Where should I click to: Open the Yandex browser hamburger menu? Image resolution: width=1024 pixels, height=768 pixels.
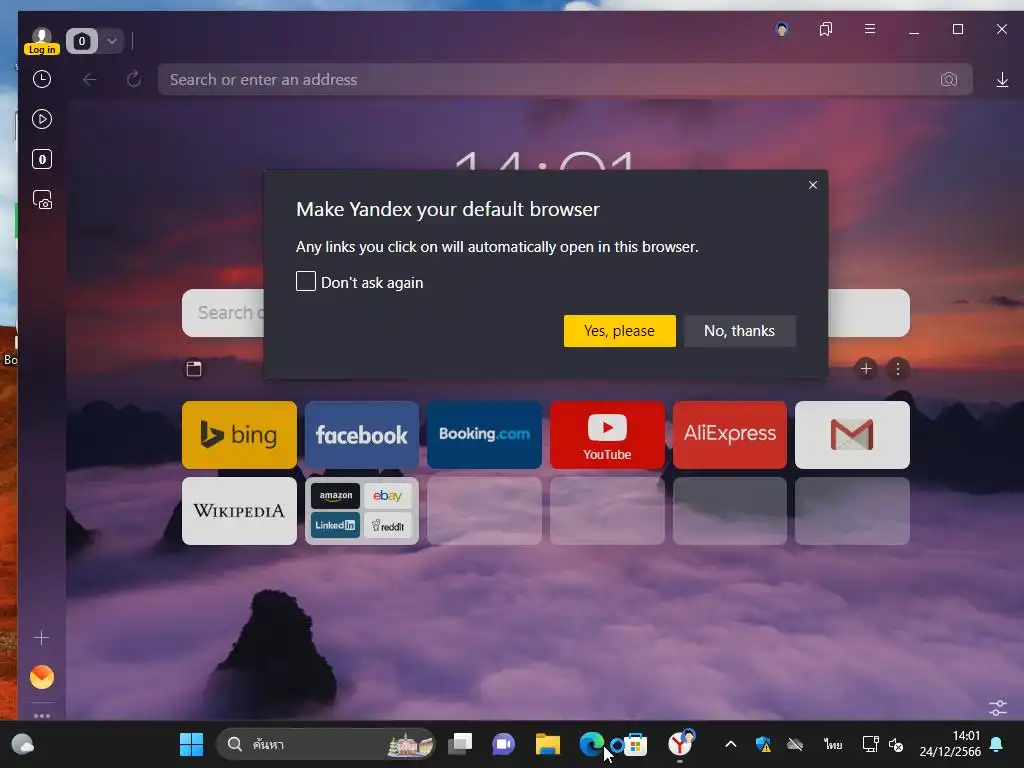click(x=870, y=29)
